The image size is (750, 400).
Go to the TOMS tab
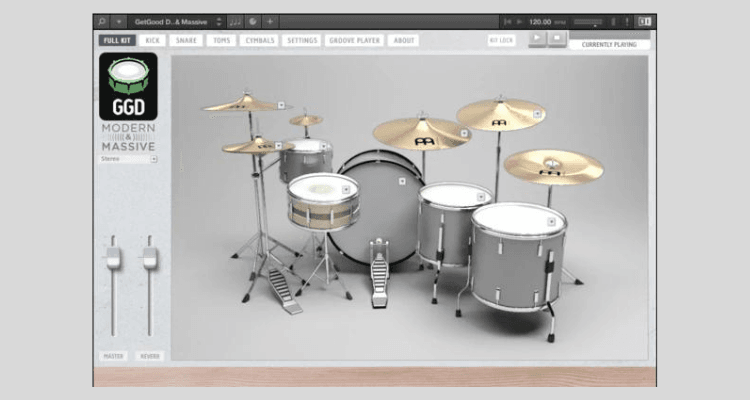221,40
